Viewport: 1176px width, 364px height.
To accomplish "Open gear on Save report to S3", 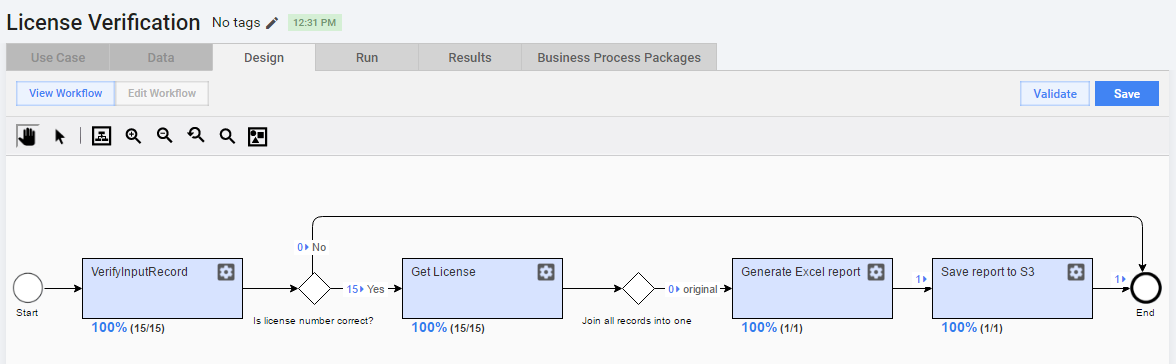I will (x=1076, y=272).
